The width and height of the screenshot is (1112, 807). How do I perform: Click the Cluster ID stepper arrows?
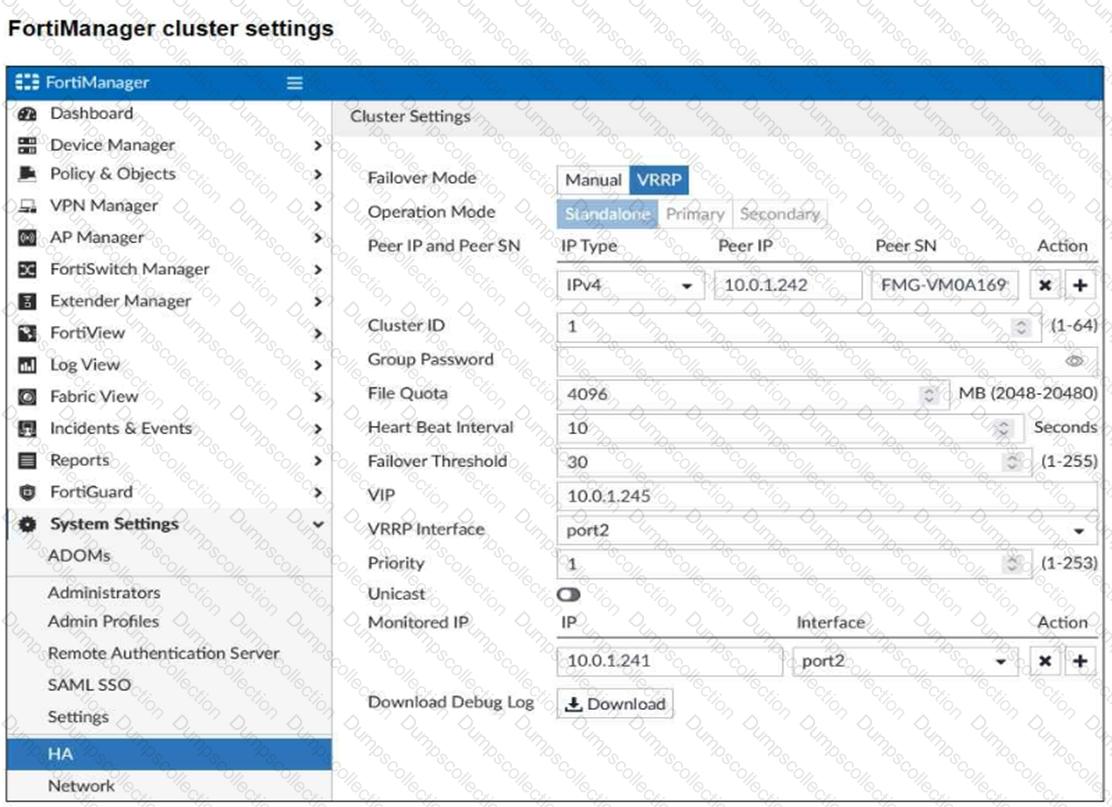(1020, 326)
